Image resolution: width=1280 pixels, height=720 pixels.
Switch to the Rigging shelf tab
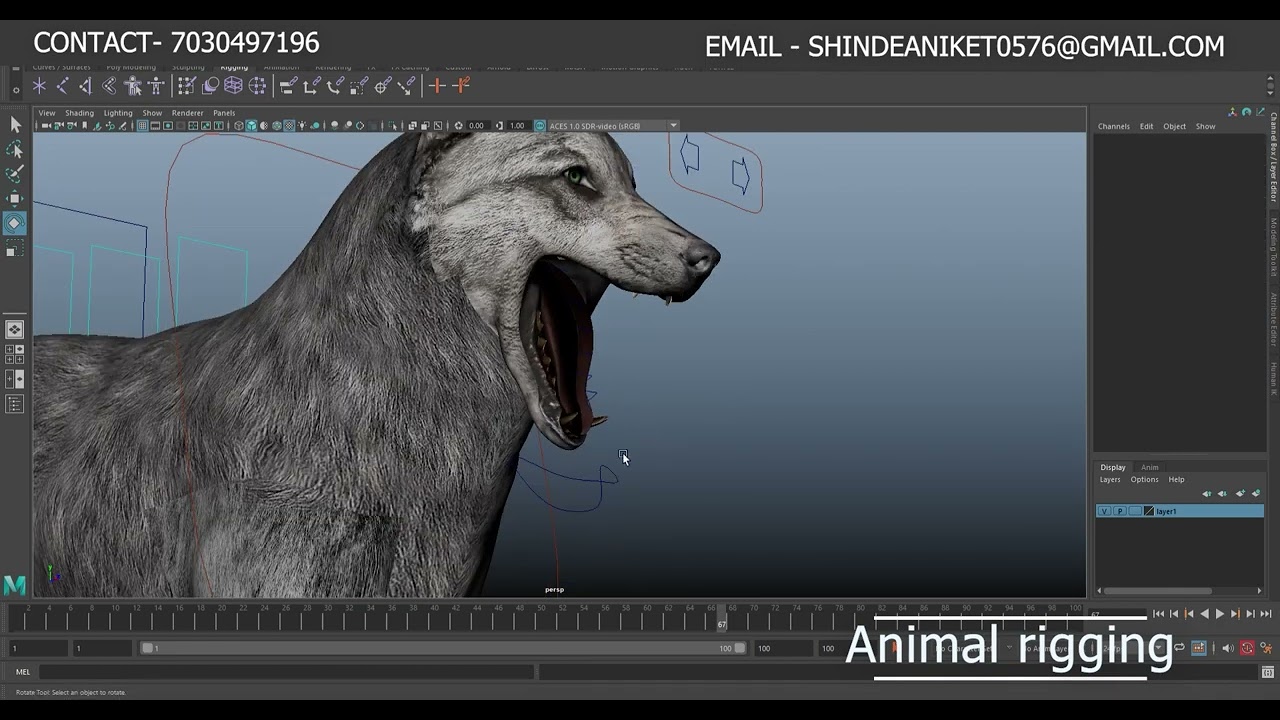point(234,68)
